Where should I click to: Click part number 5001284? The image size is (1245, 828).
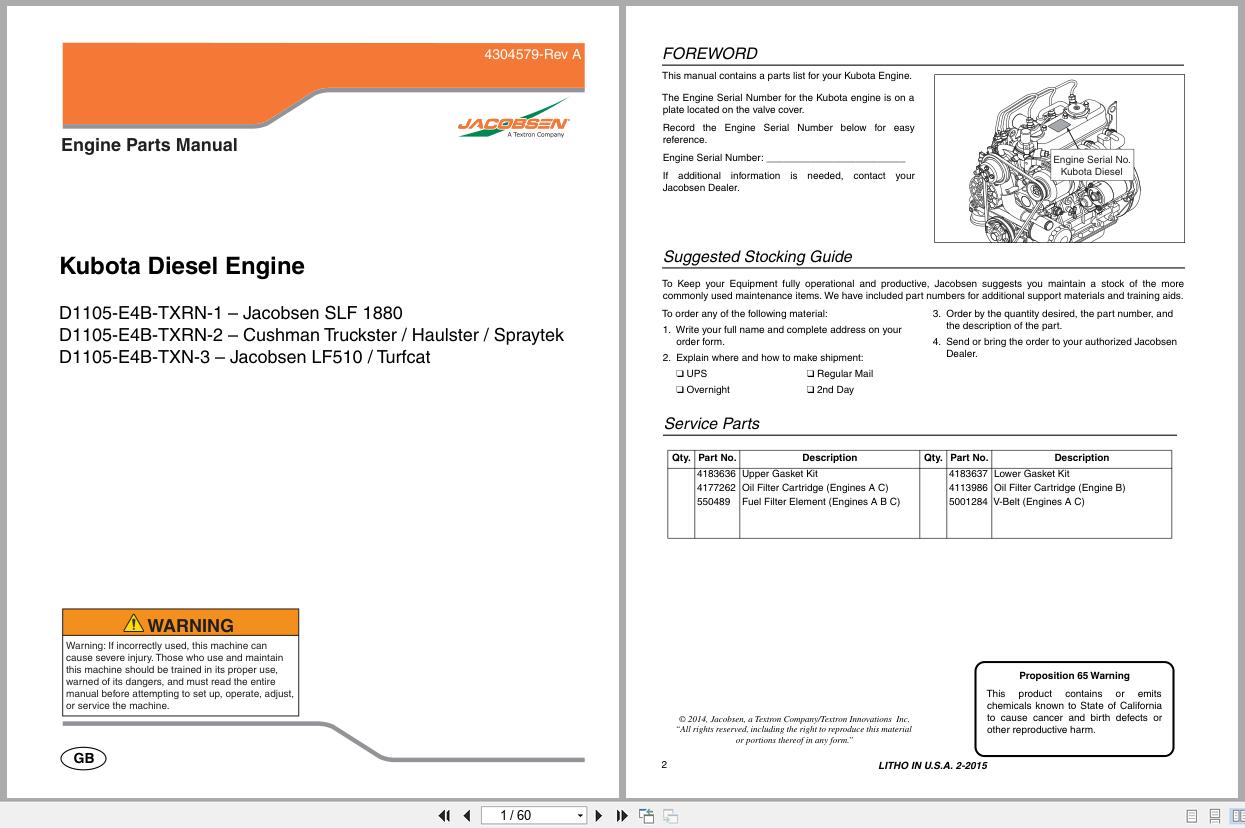[968, 502]
